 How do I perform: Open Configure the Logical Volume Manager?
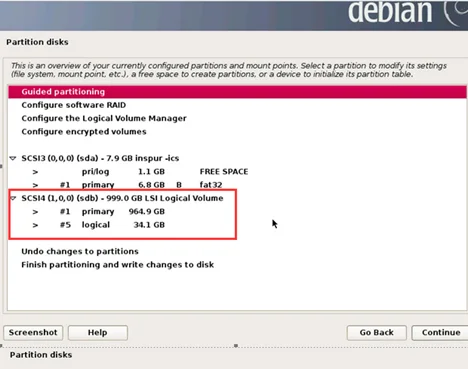104,118
